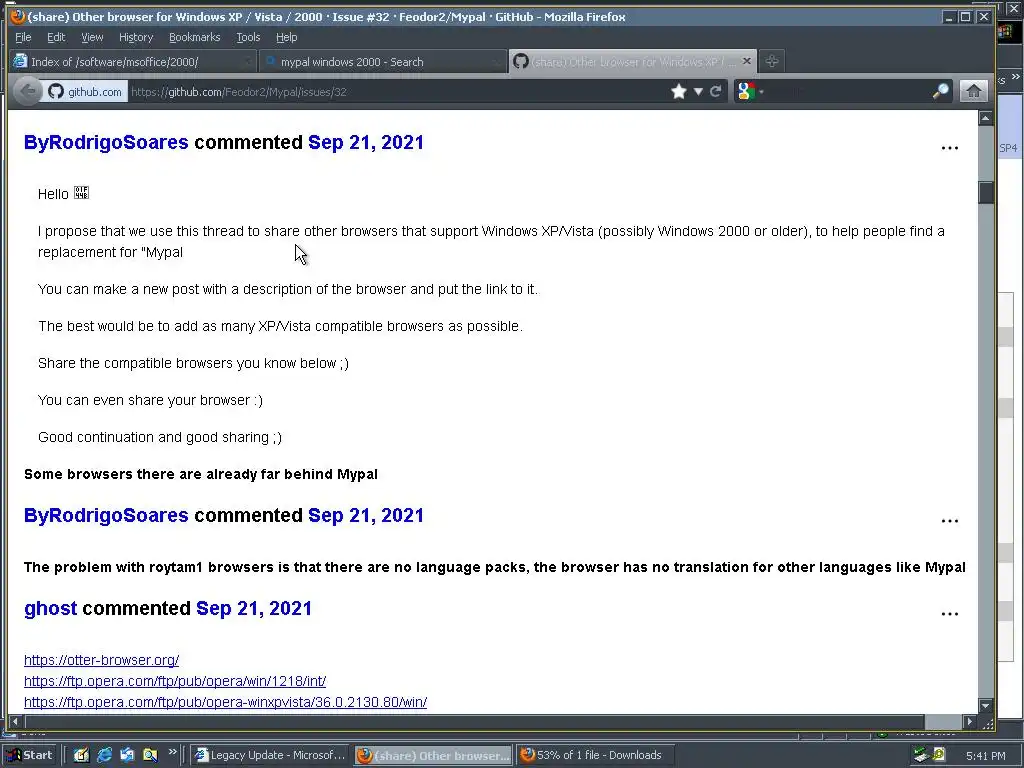The height and width of the screenshot is (768, 1024).
Task: Click the vertical scrollbar down arrow
Action: (985, 705)
